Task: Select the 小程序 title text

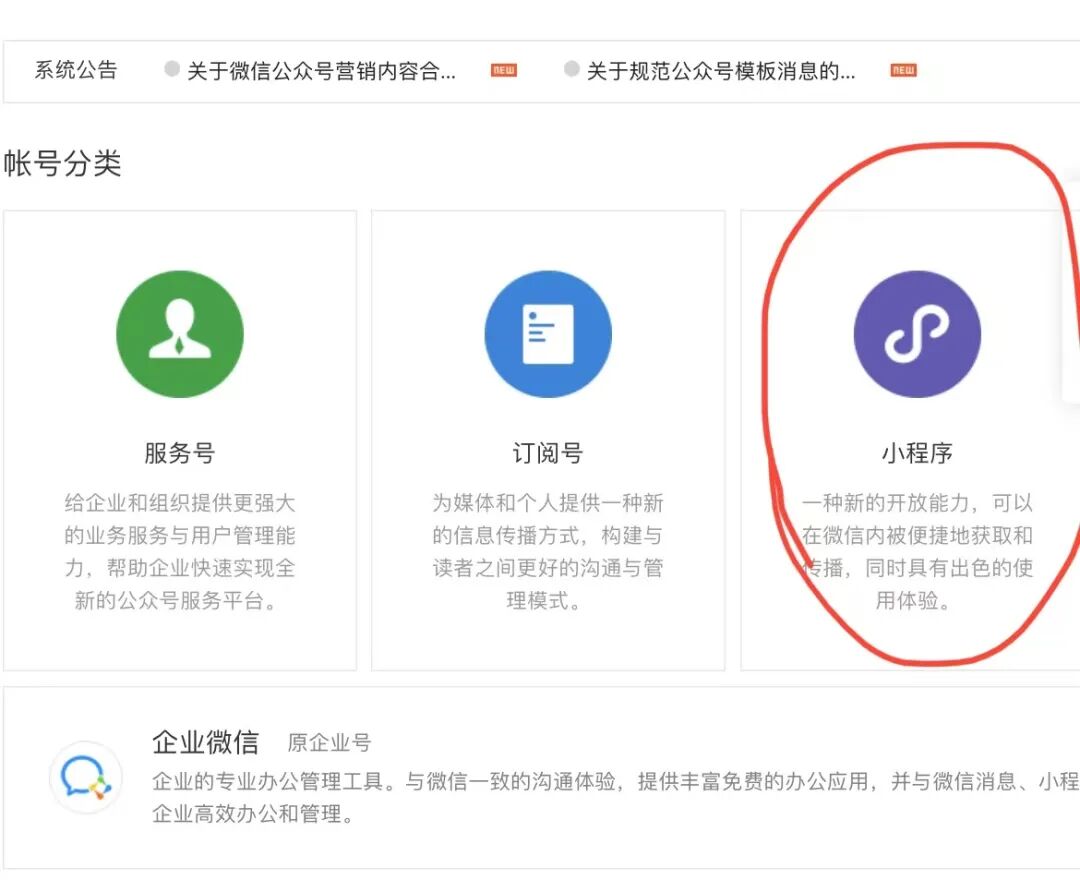Action: (917, 453)
